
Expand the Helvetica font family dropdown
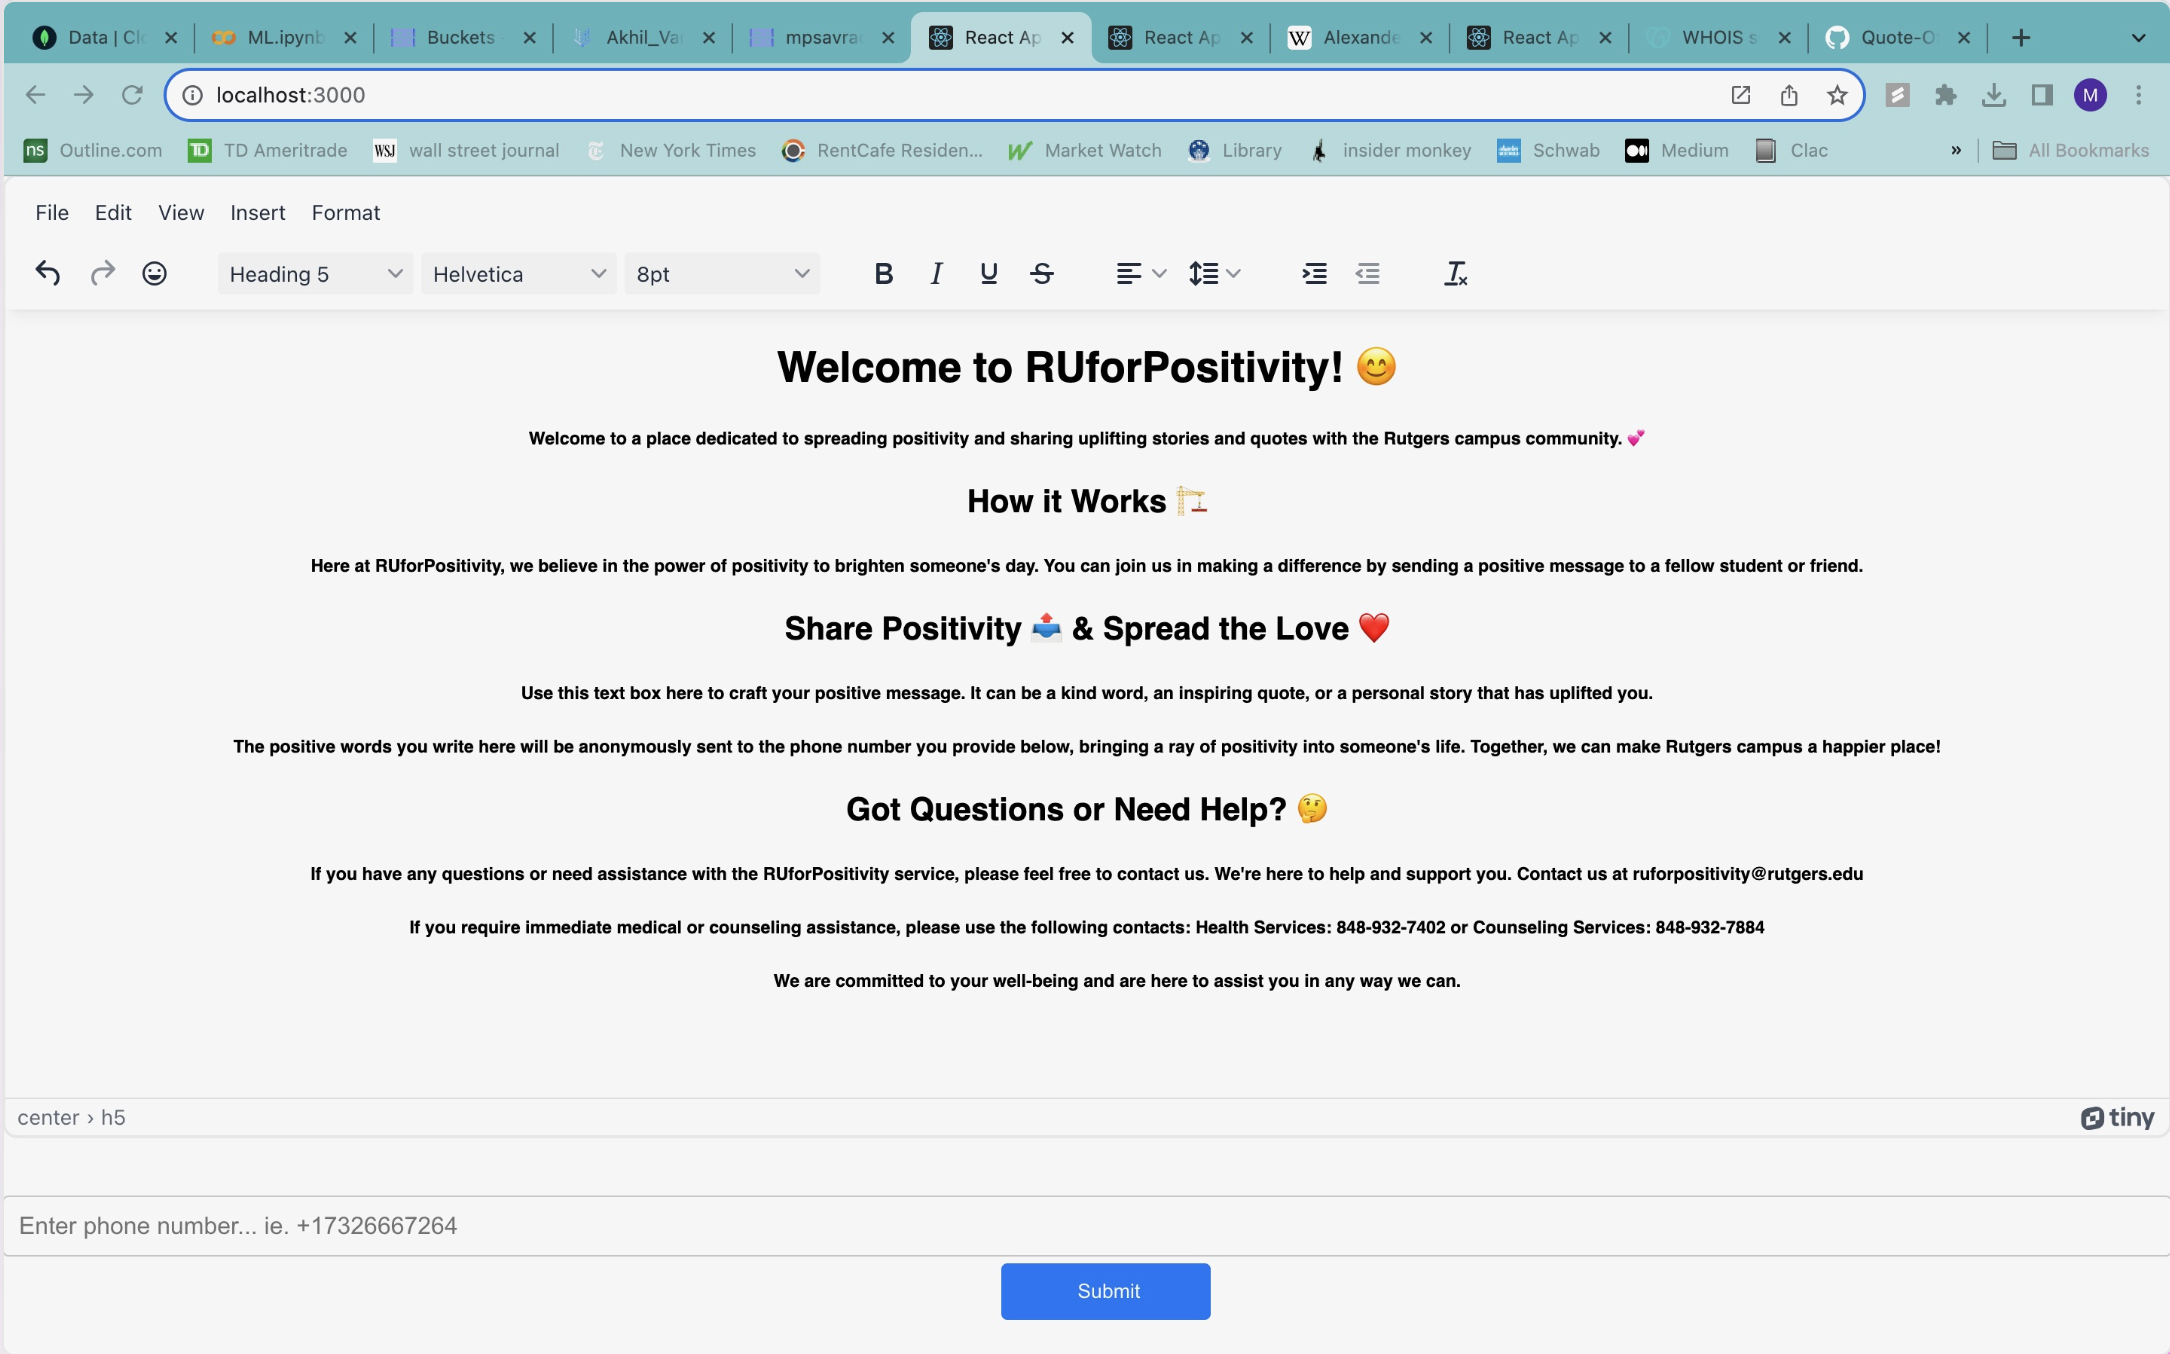click(x=518, y=274)
